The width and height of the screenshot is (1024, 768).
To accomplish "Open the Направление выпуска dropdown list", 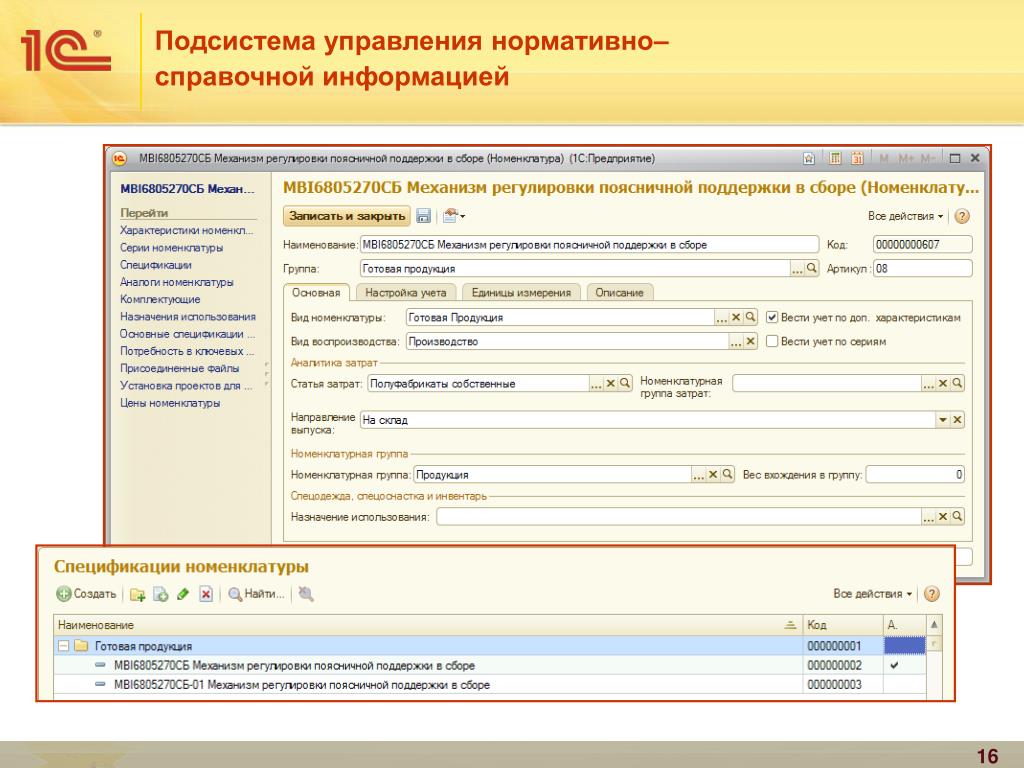I will tap(943, 420).
